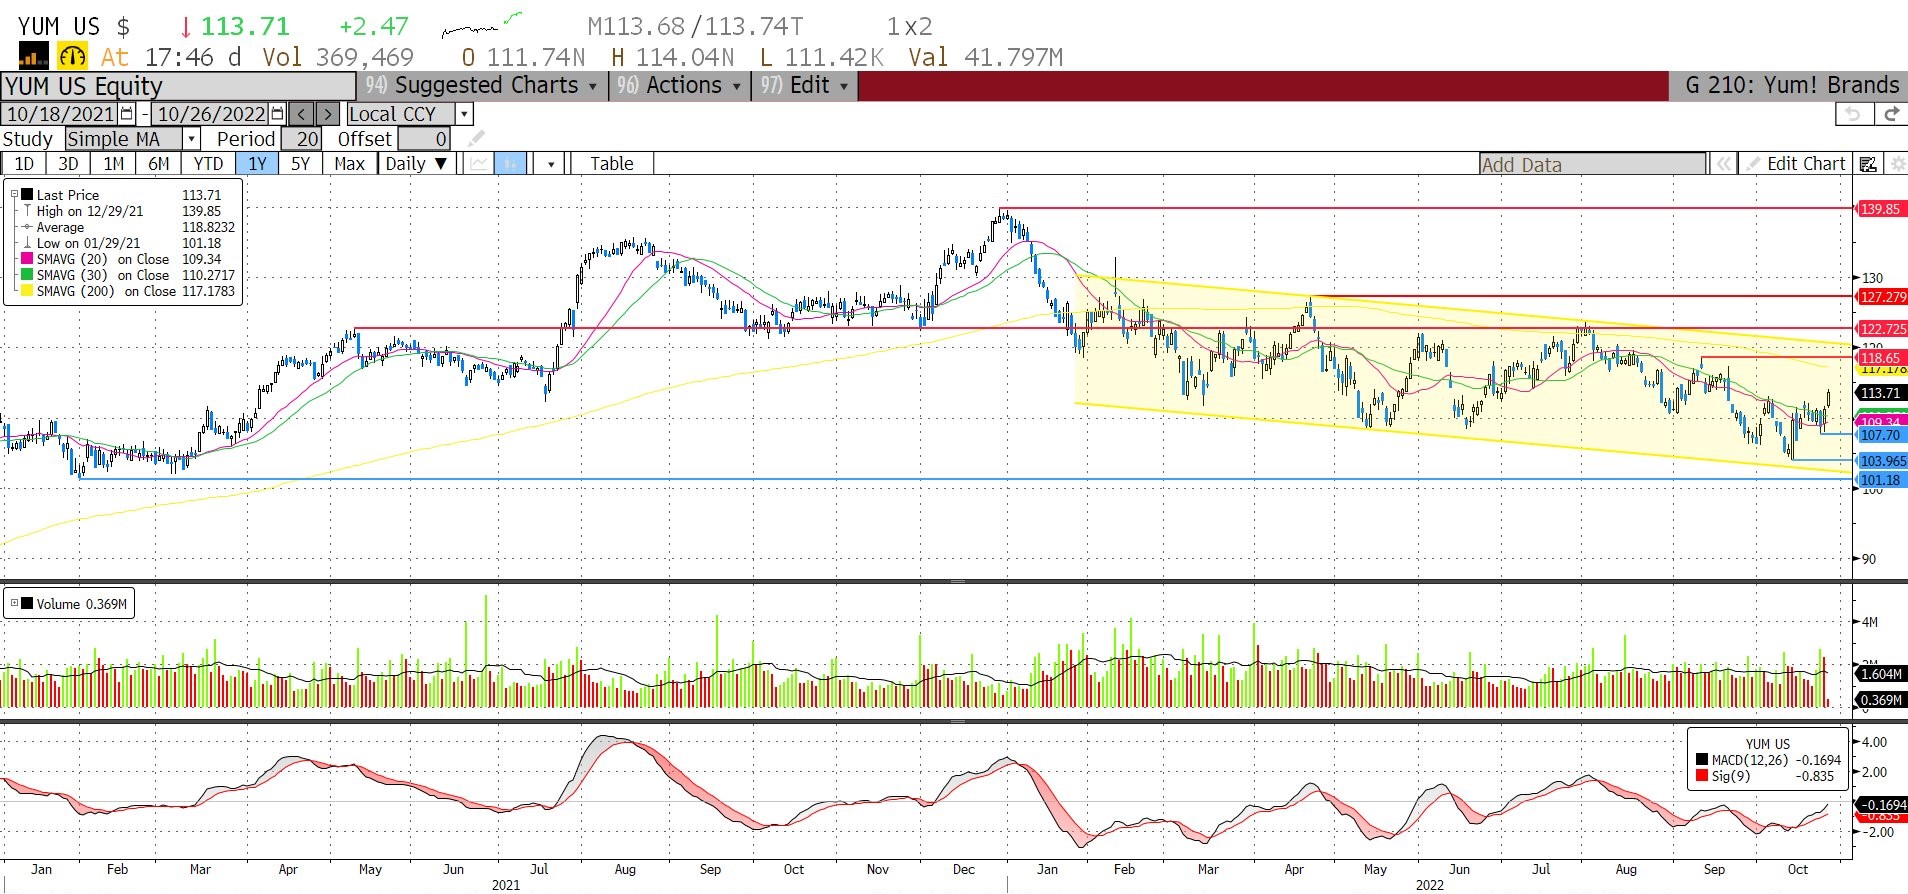Screen dimensions: 1908x894
Task: Open chart settings gear icon
Action: point(1896,164)
